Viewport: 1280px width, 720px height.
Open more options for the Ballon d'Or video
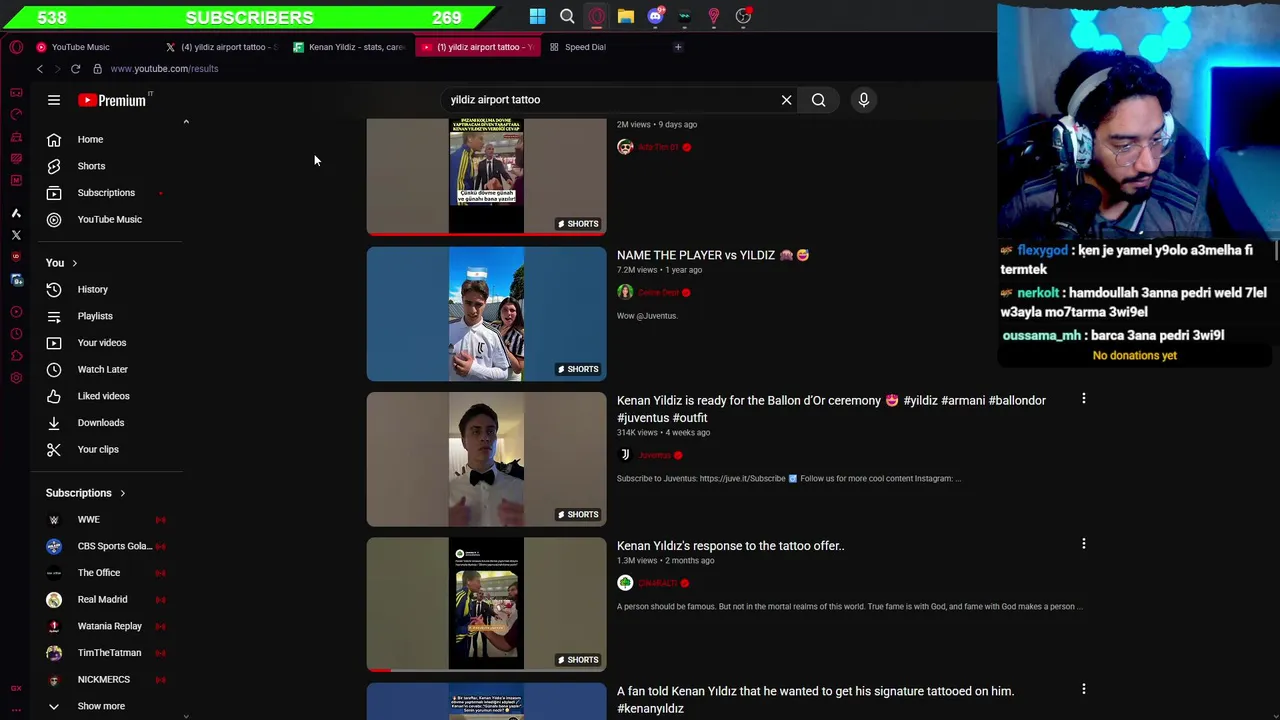(x=1083, y=399)
